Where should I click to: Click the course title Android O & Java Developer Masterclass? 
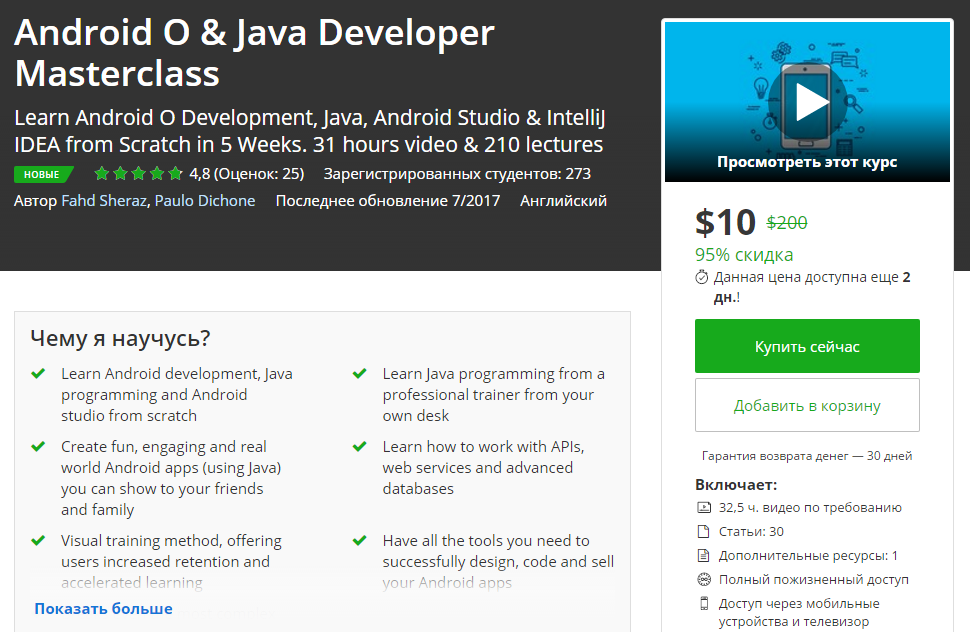point(254,53)
